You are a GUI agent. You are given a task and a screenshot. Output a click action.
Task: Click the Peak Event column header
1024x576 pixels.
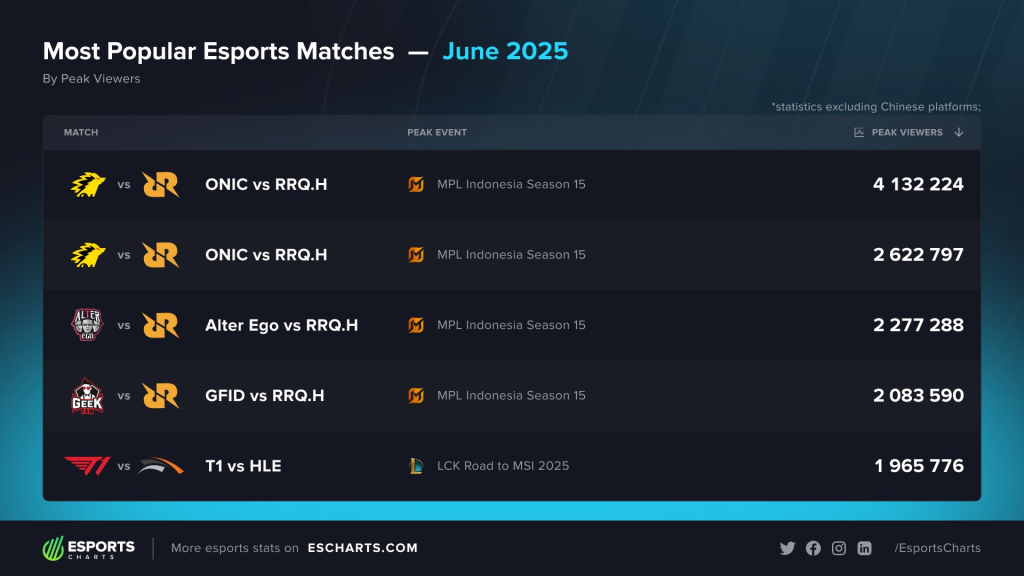pos(437,132)
